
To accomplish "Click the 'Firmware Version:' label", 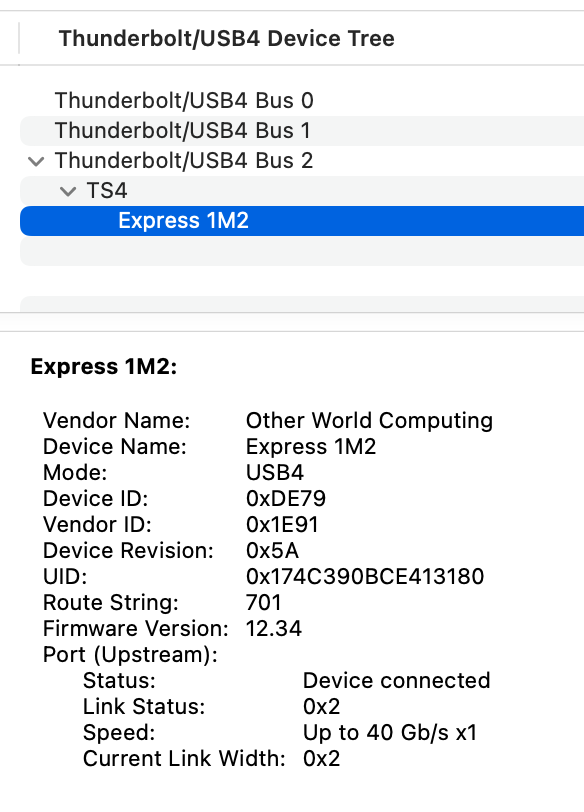I will click(x=136, y=628).
